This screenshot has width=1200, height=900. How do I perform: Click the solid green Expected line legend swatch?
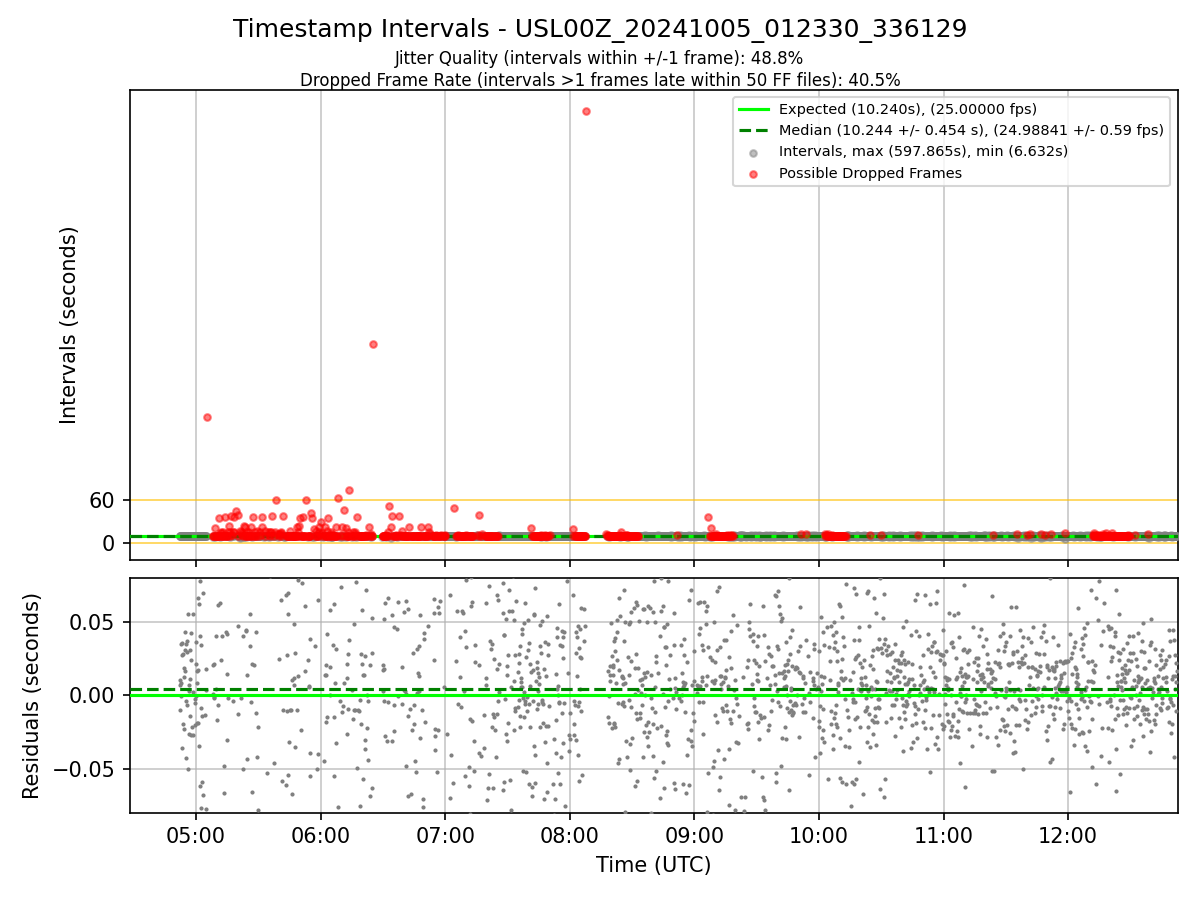coord(753,109)
